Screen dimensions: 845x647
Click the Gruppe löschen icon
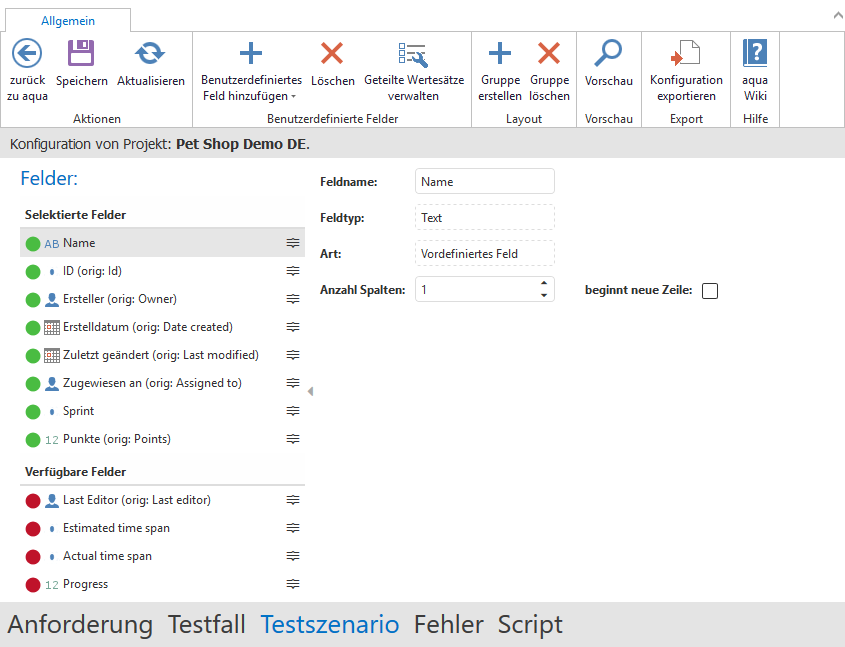[549, 53]
